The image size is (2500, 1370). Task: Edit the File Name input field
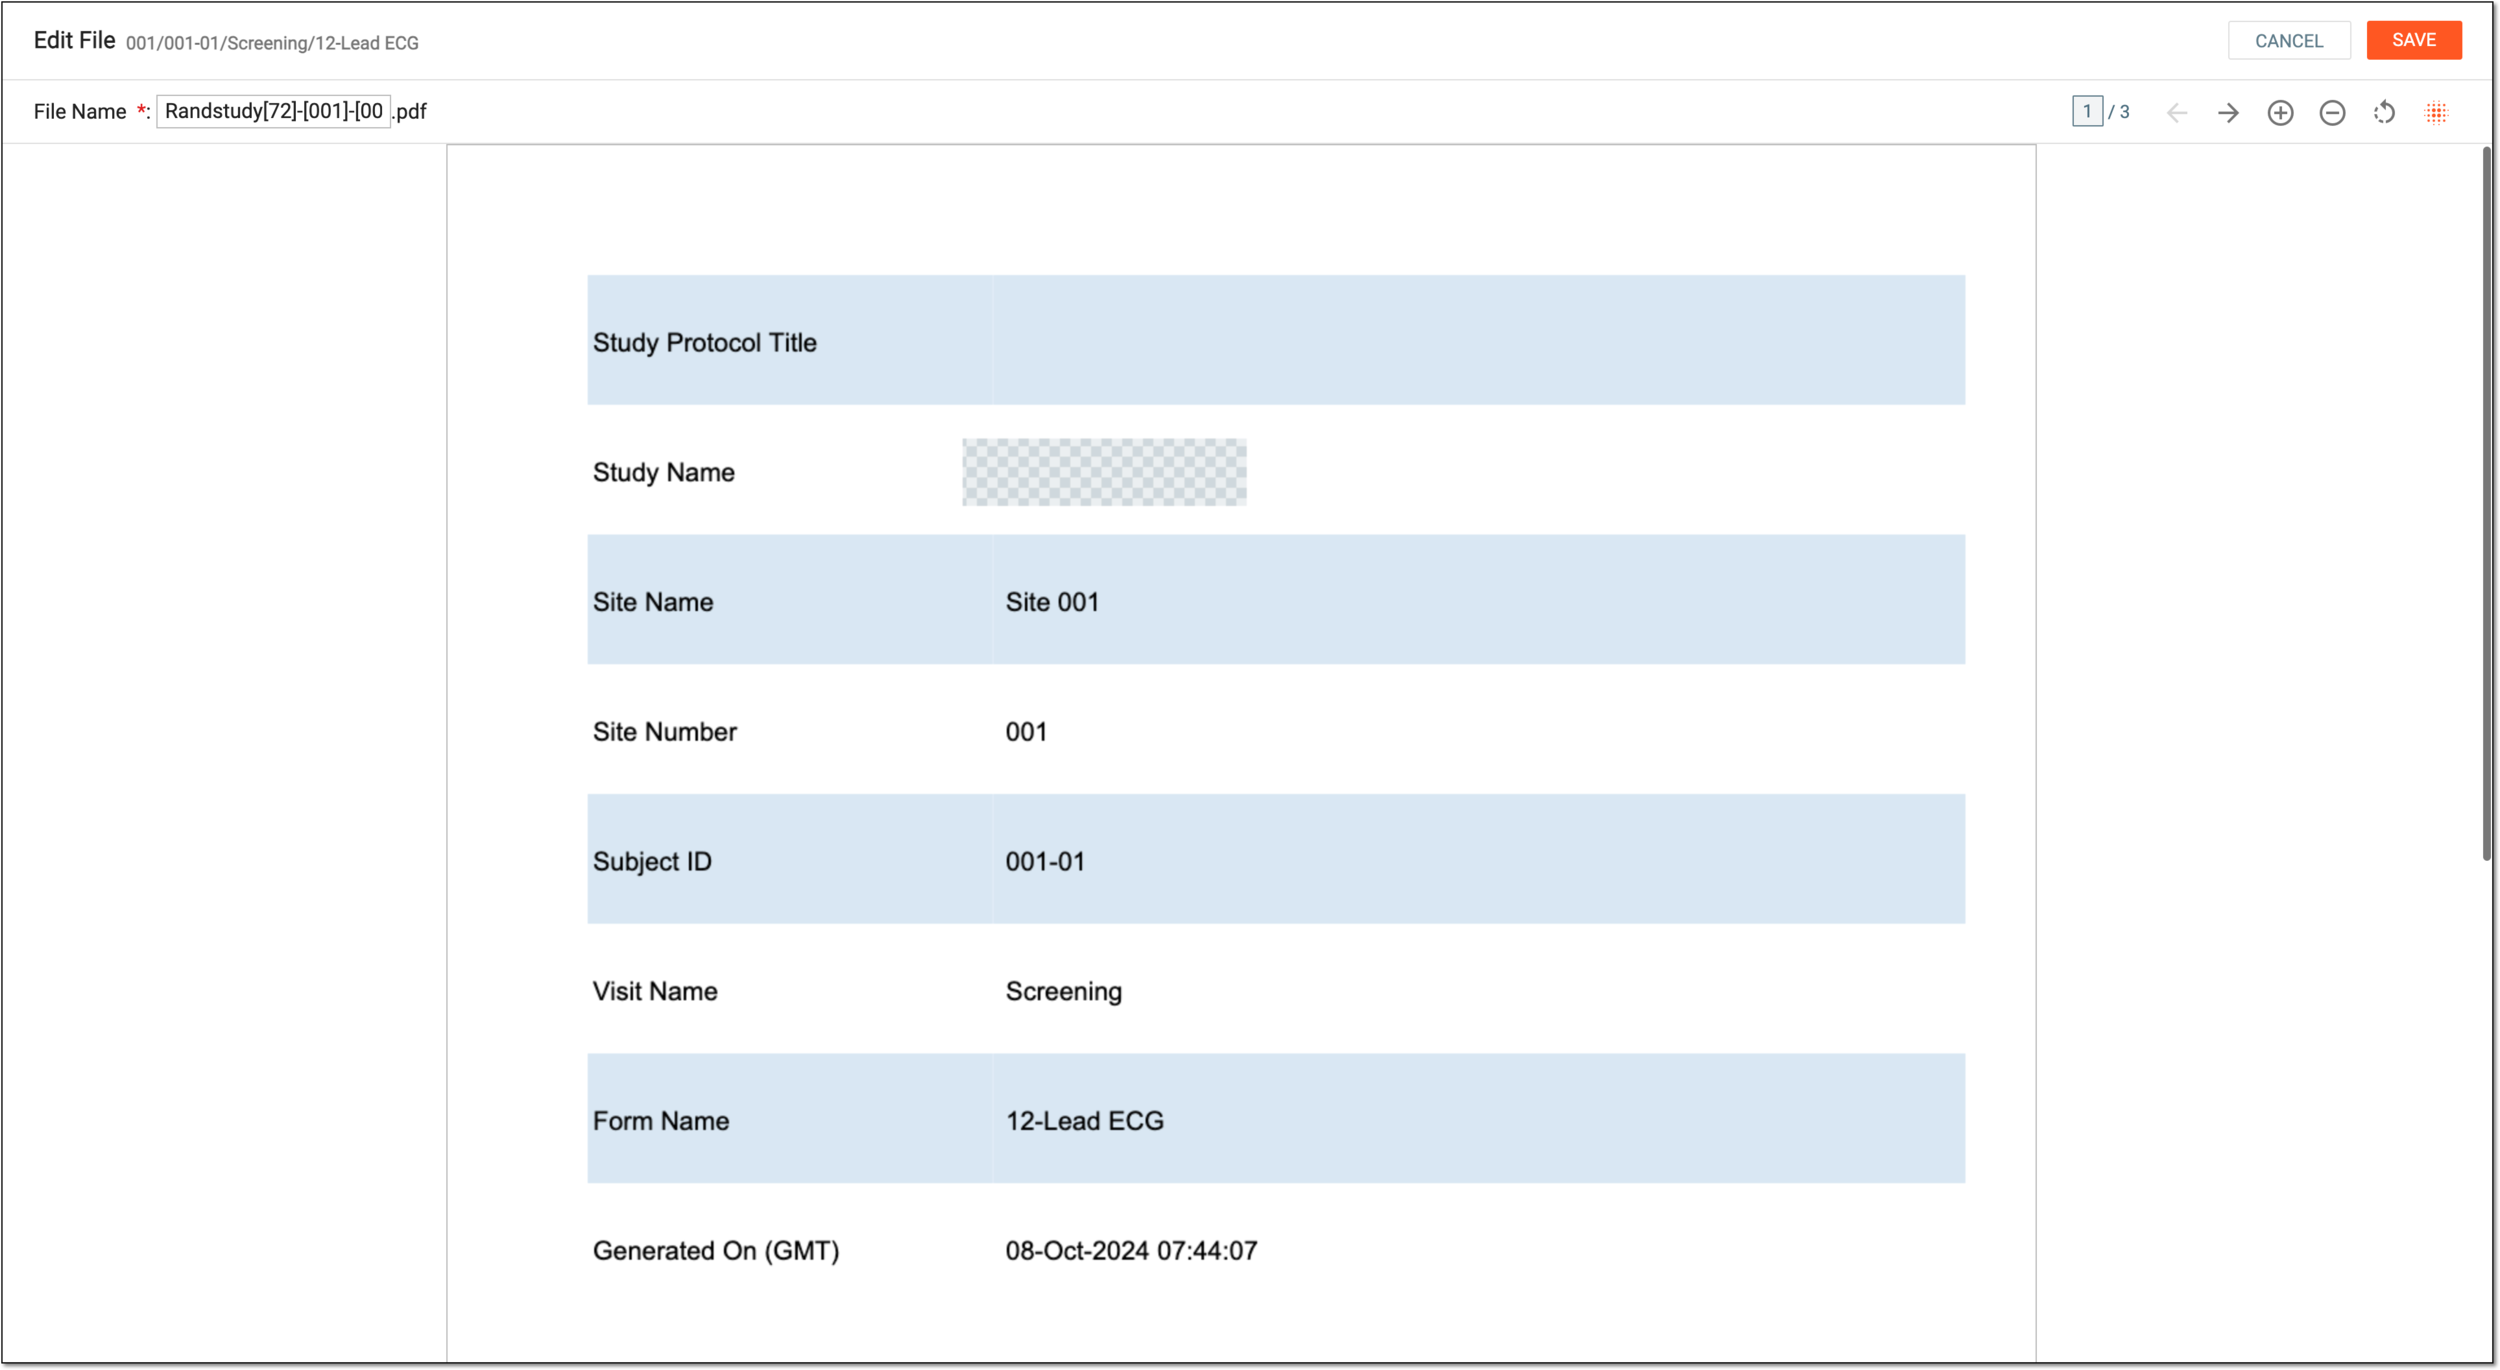click(x=273, y=111)
